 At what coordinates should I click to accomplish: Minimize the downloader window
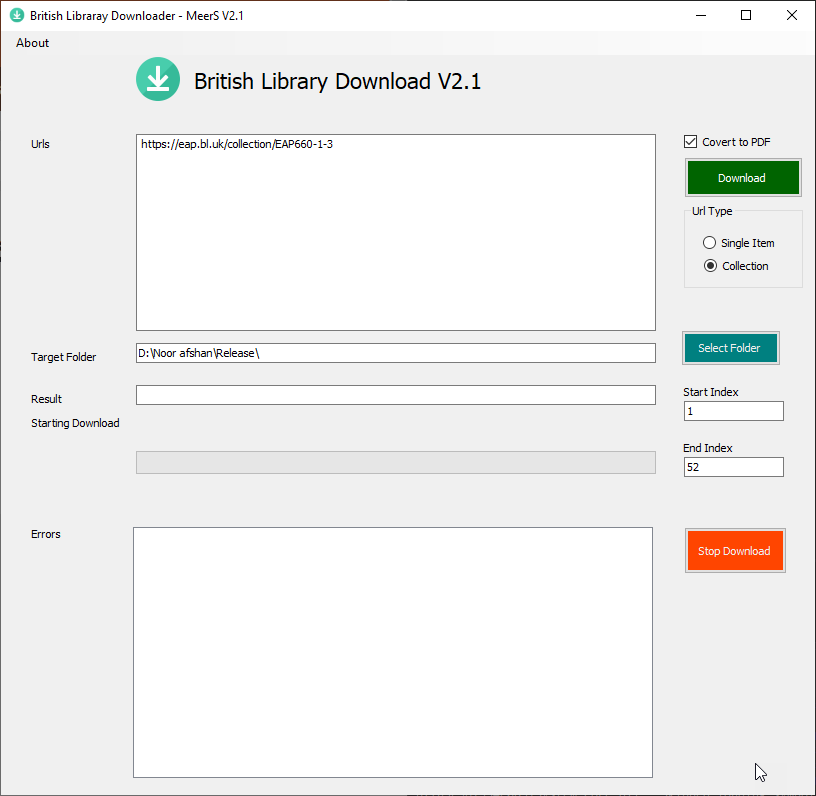[700, 15]
